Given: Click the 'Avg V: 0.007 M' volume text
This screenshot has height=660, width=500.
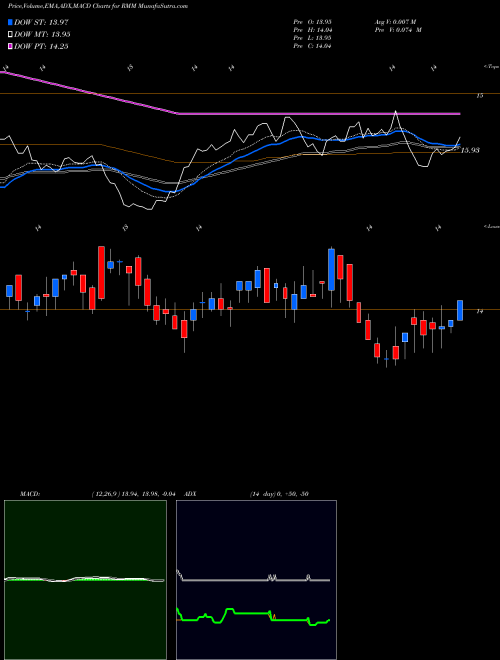Looking at the screenshot, I should (x=398, y=22).
